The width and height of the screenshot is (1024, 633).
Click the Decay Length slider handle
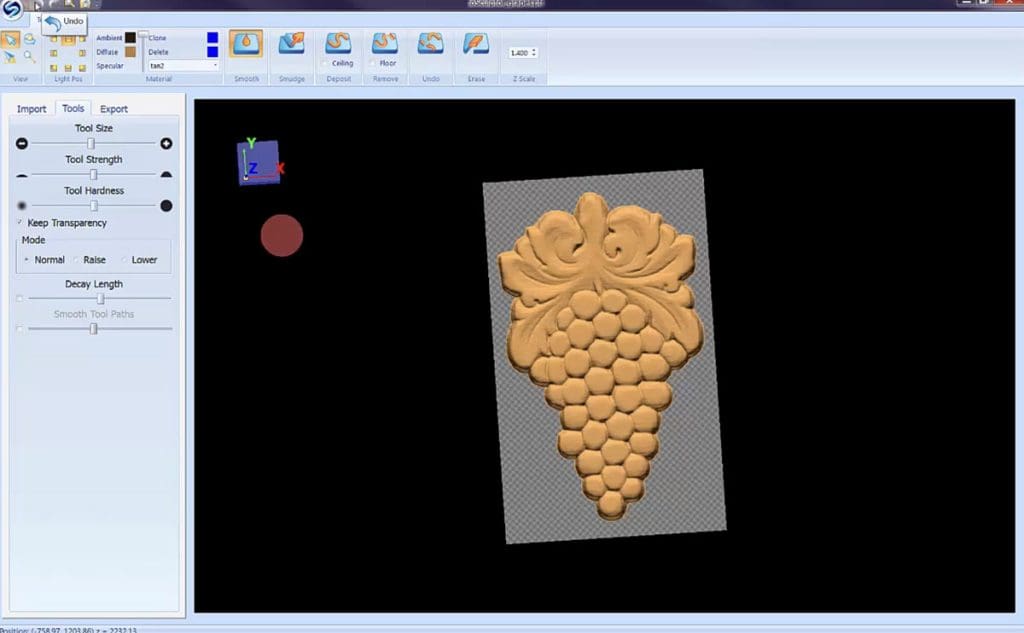coord(101,299)
